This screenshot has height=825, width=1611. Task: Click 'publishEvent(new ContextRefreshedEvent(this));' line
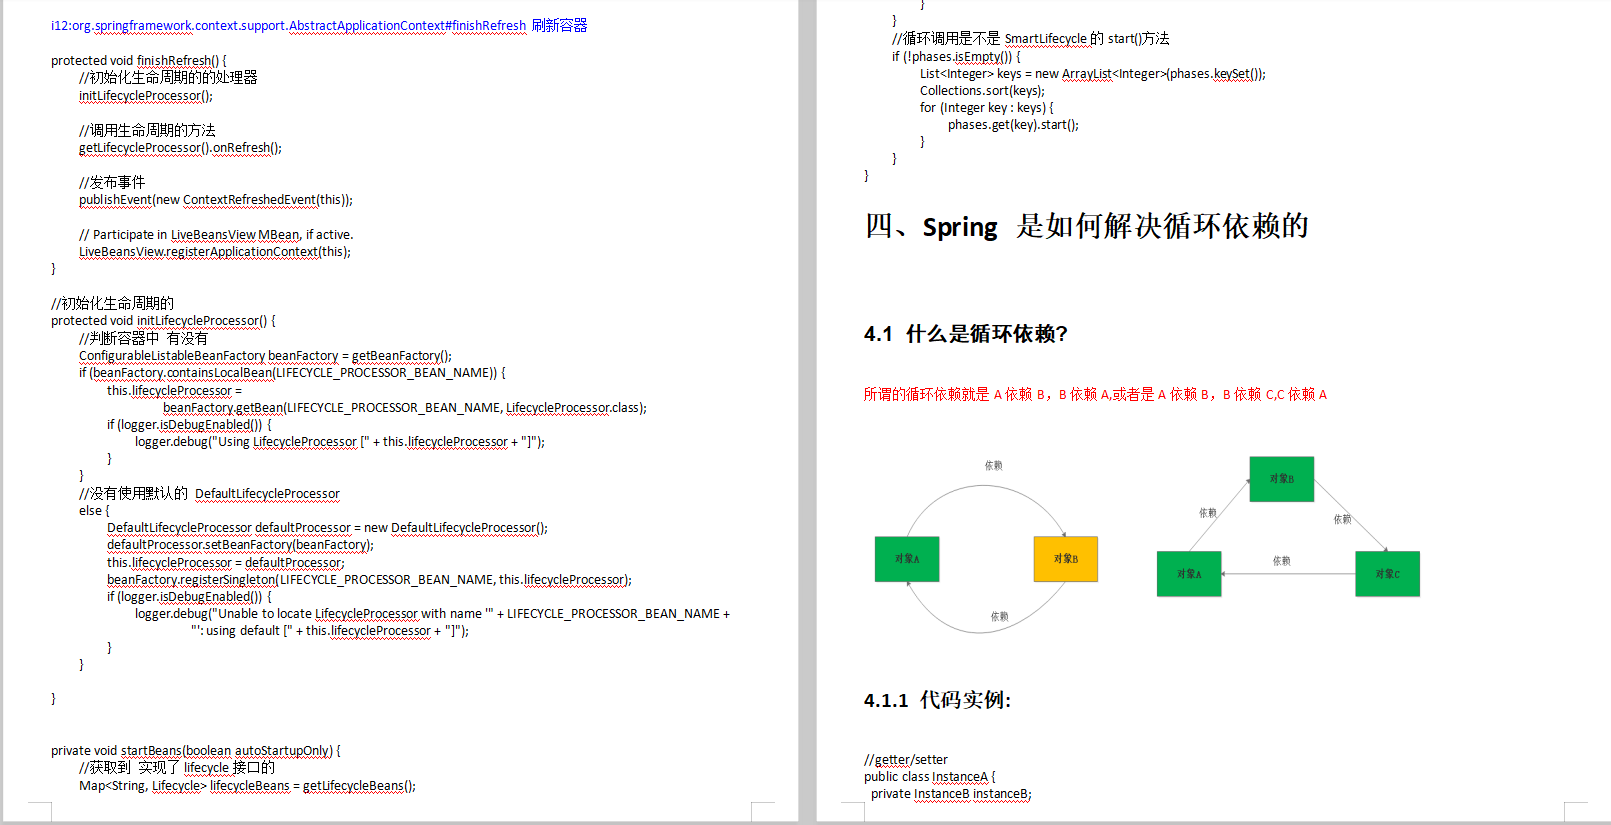click(216, 200)
